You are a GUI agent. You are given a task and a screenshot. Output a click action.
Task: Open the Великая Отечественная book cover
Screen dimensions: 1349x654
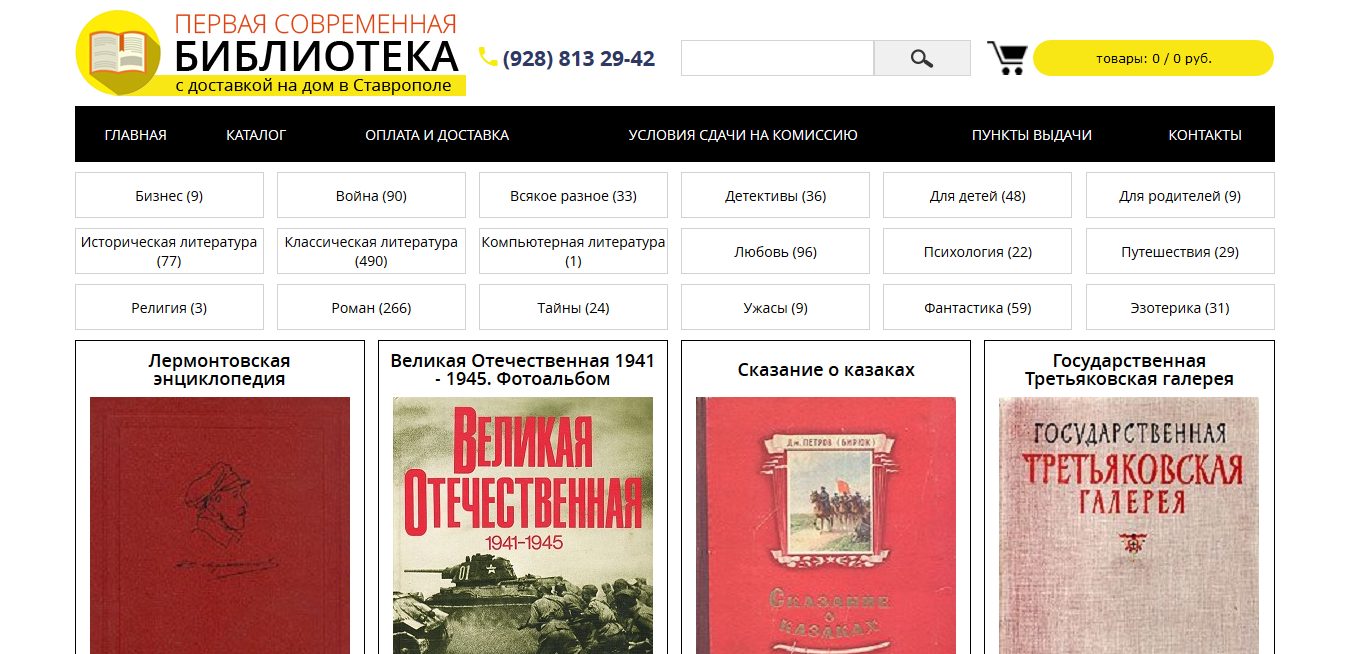[x=523, y=525]
